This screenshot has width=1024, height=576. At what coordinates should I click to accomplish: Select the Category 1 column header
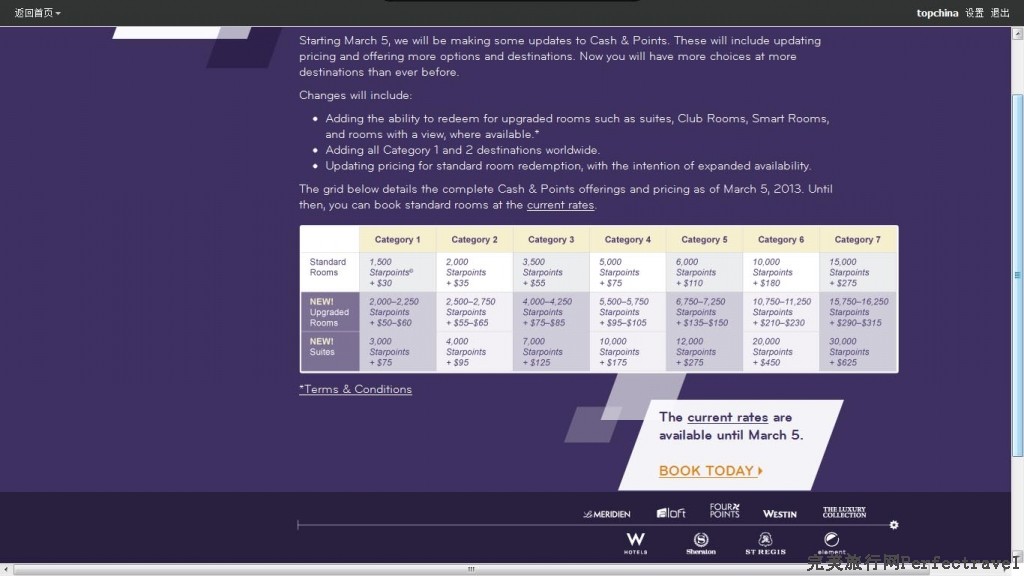tap(397, 240)
